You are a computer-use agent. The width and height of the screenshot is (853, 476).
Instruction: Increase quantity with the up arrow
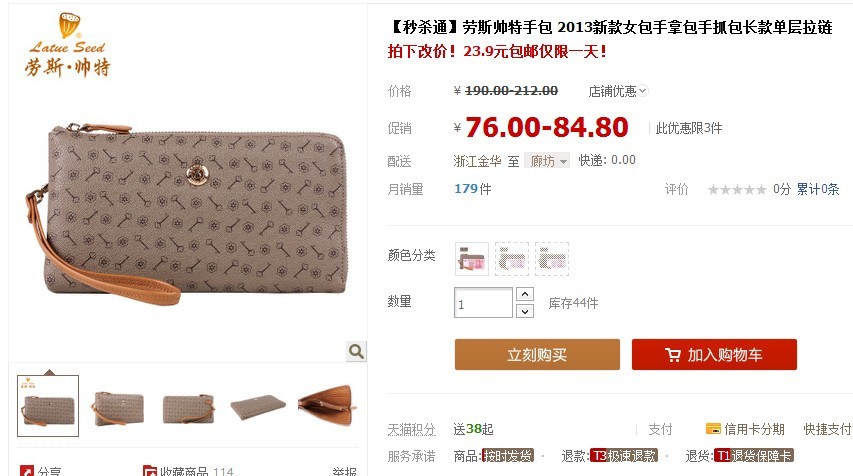point(524,294)
